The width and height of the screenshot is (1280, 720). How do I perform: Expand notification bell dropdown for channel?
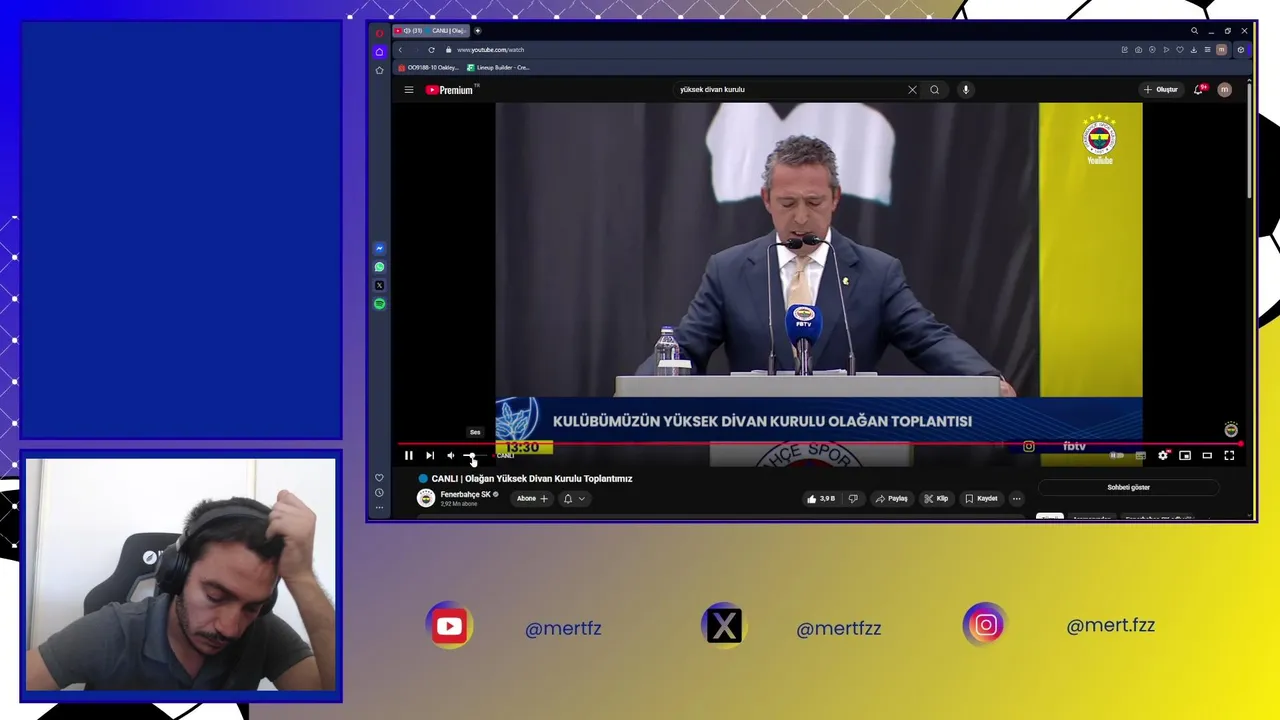click(574, 498)
